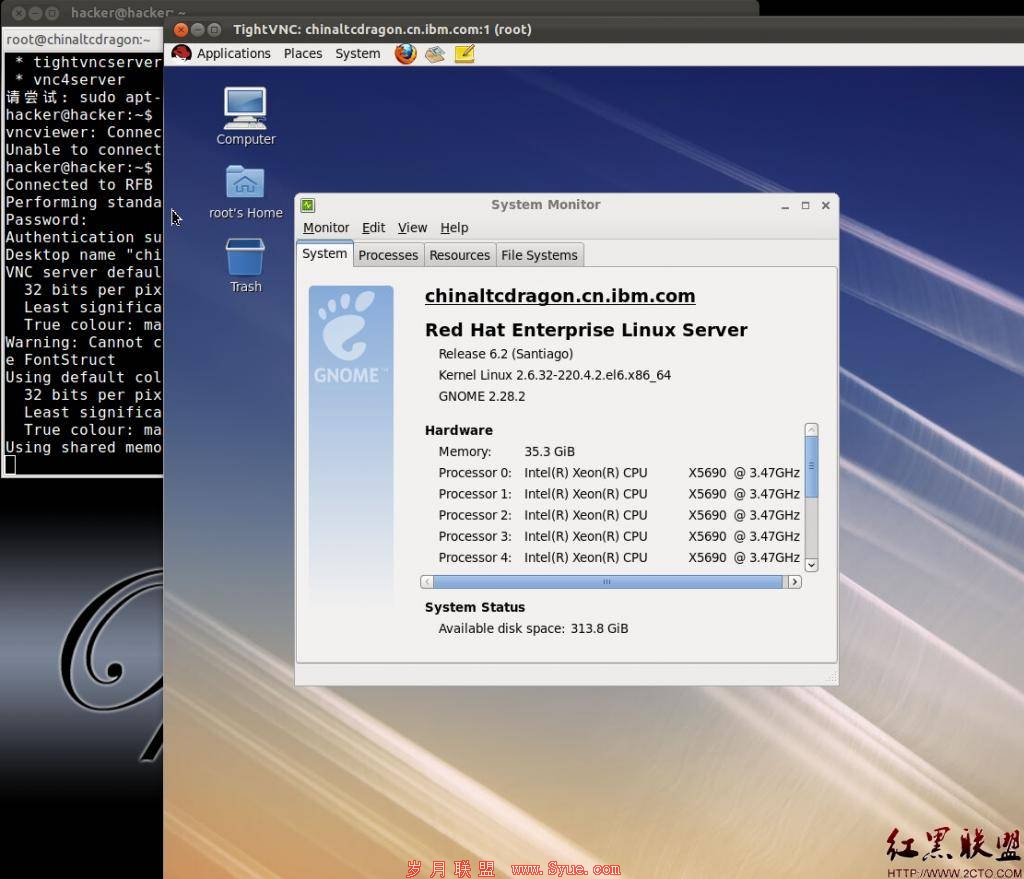The height and width of the screenshot is (879, 1024).
Task: Click the mail launcher icon in the panel
Action: [435, 54]
